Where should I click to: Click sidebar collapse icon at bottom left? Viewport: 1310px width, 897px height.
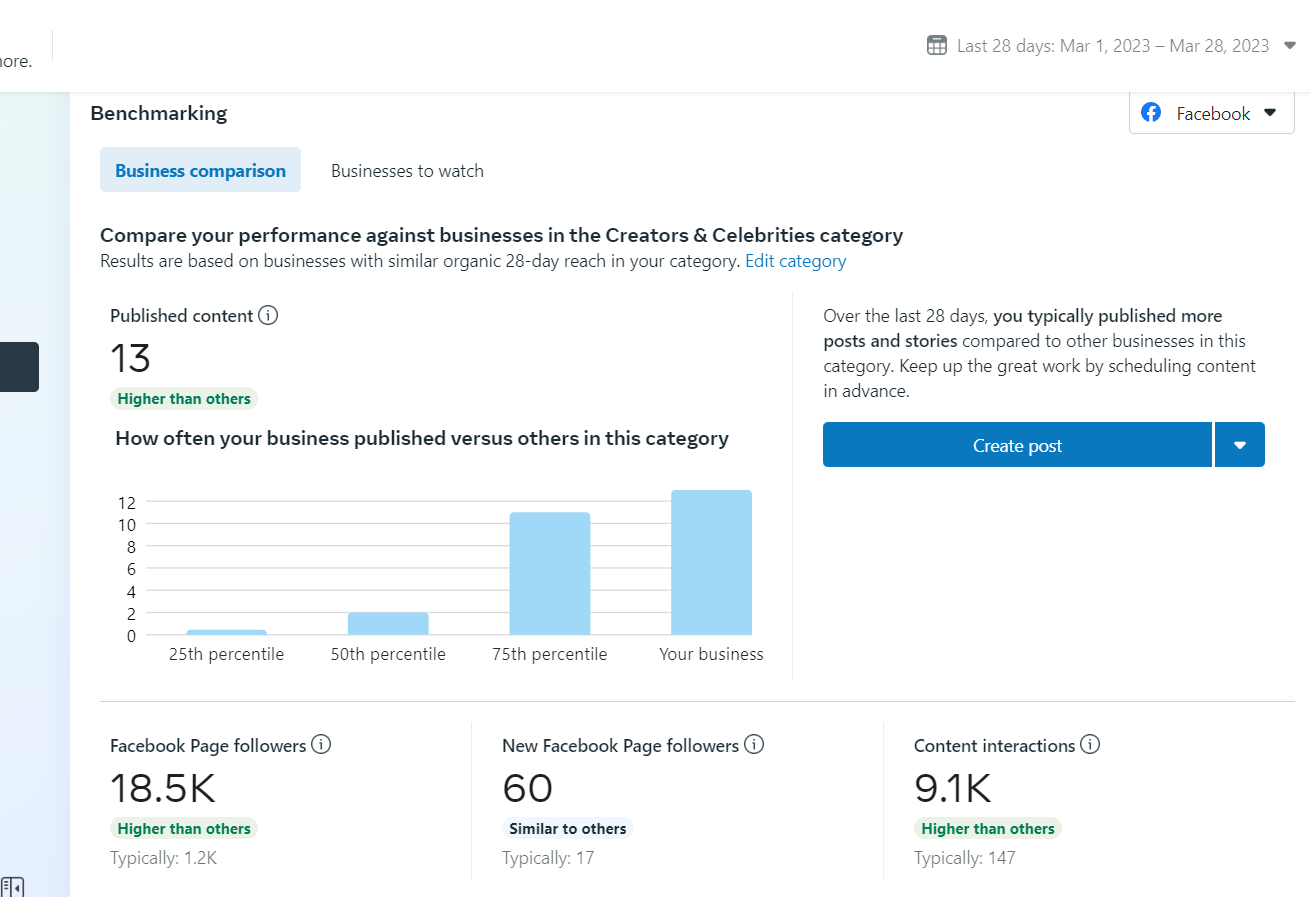(x=12, y=887)
